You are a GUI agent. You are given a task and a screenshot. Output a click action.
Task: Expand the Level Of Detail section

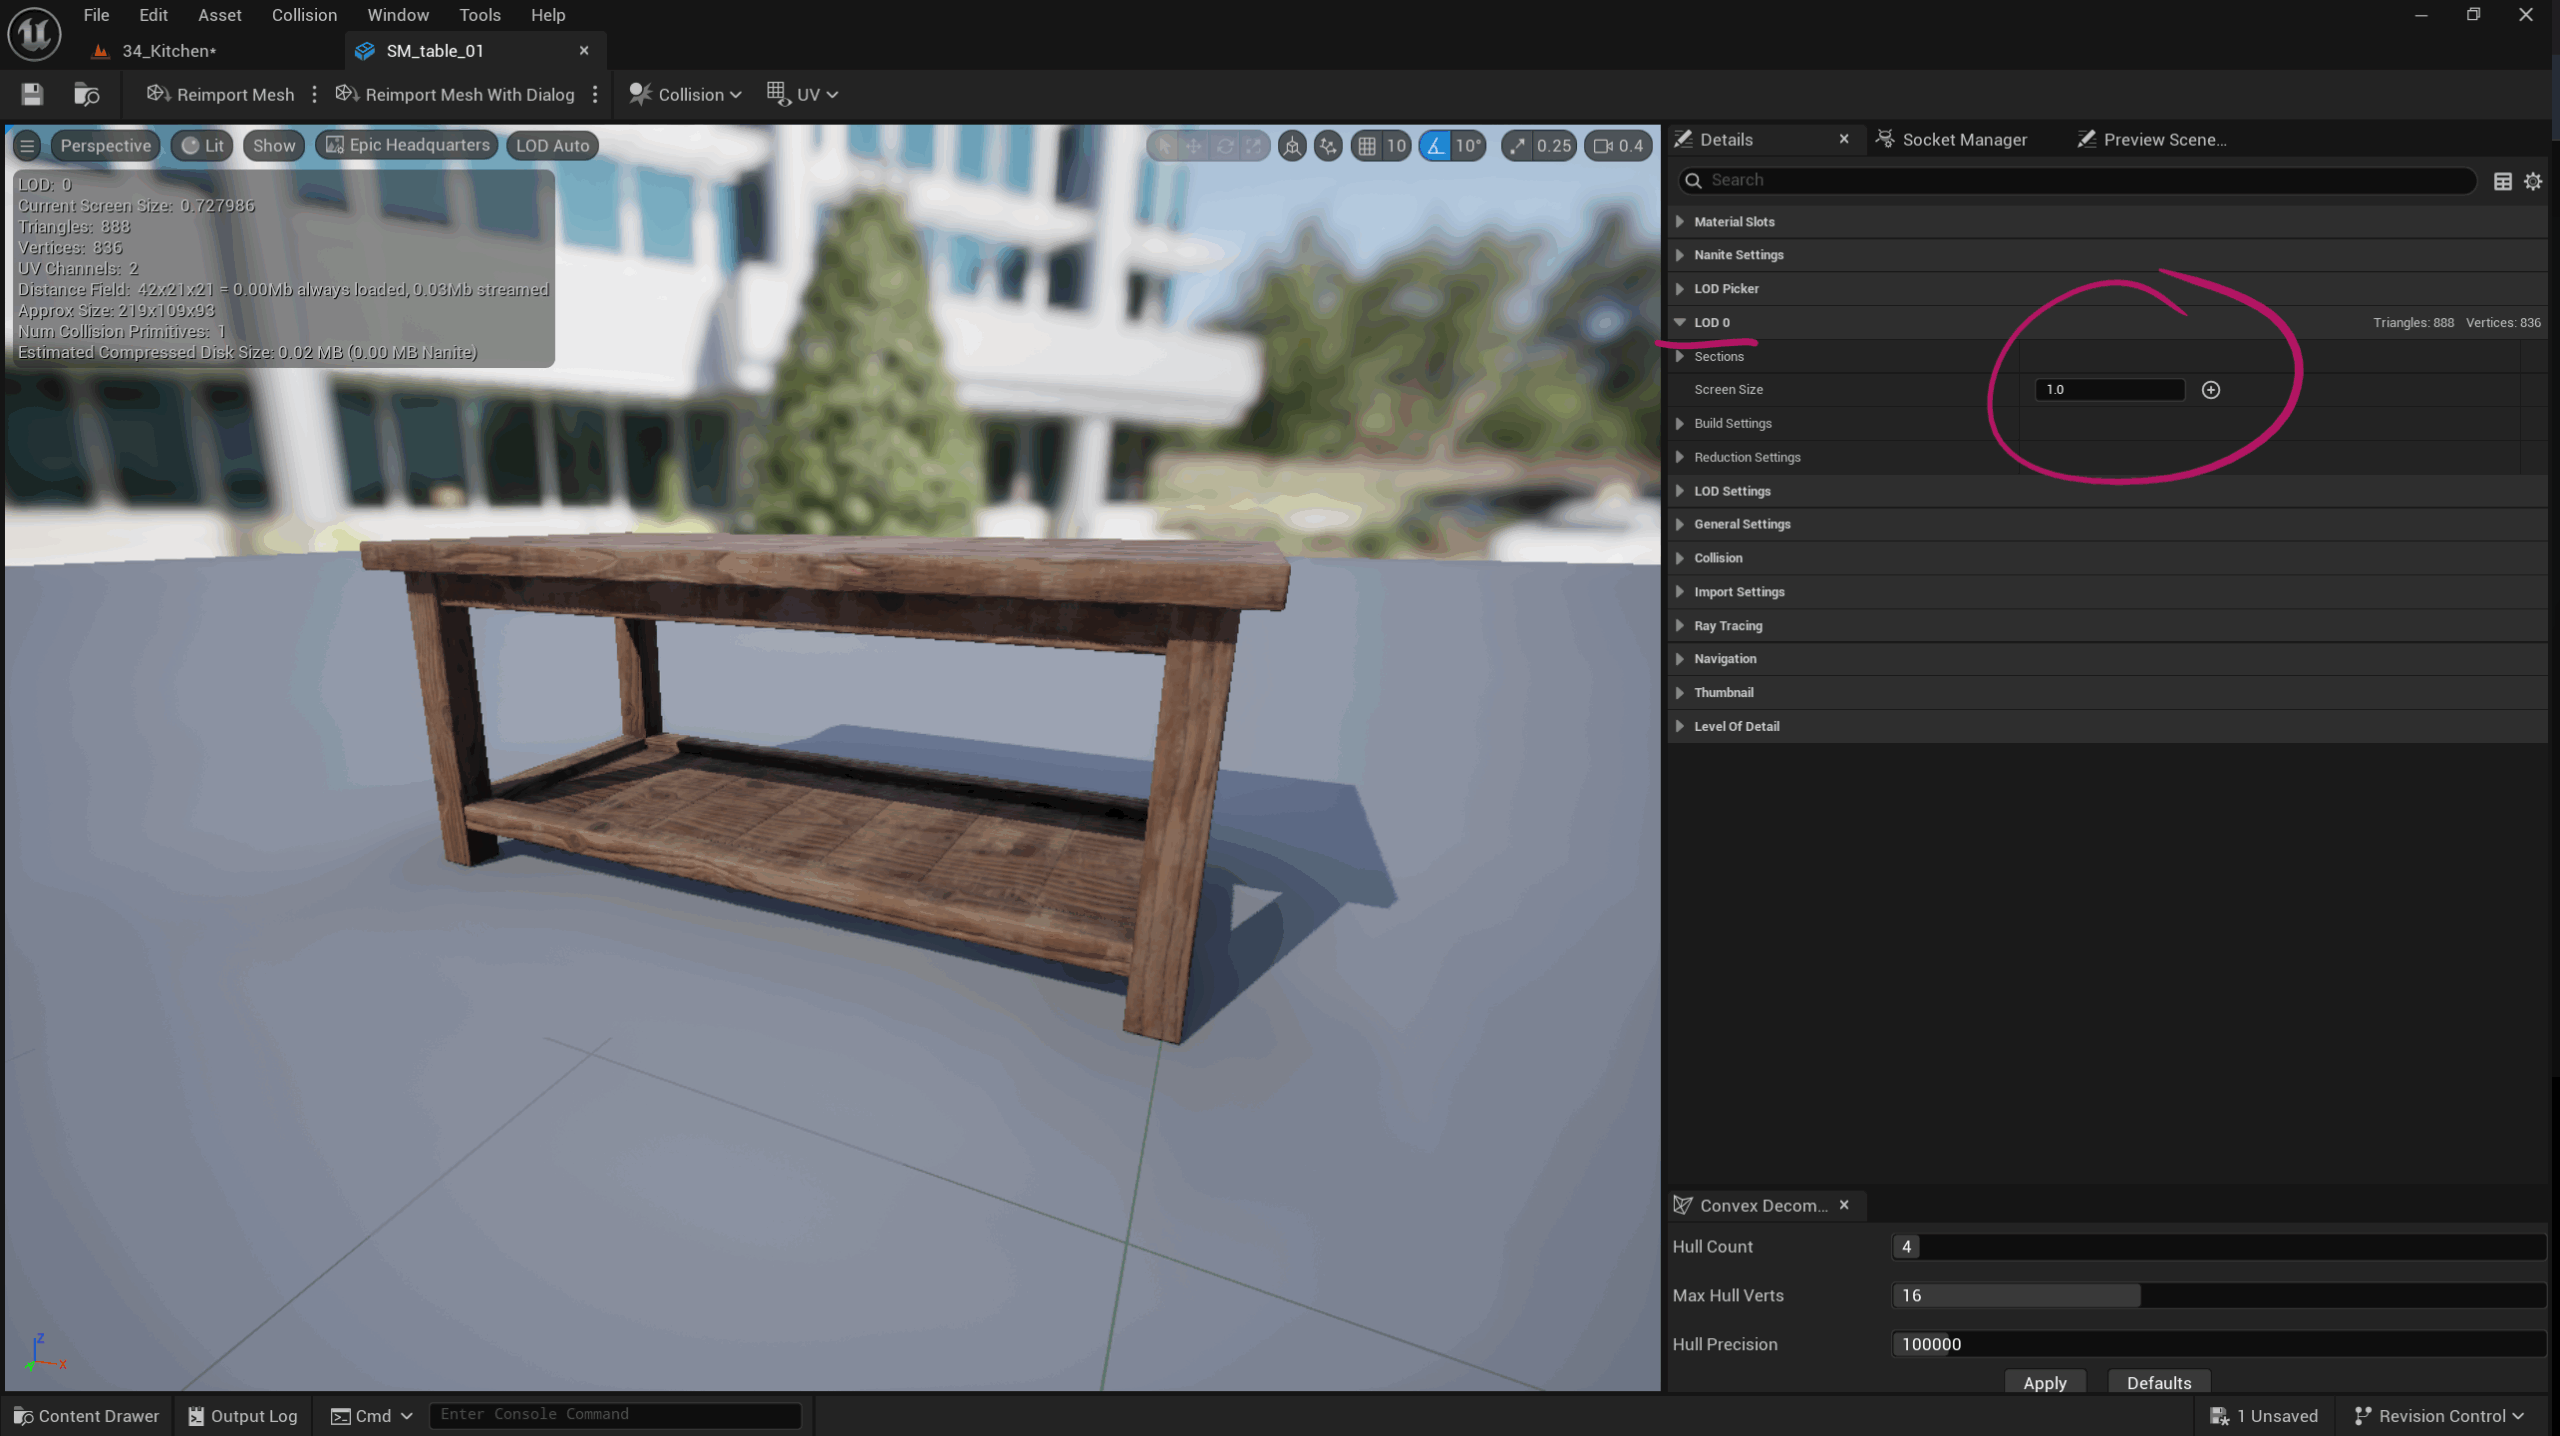(x=1680, y=728)
